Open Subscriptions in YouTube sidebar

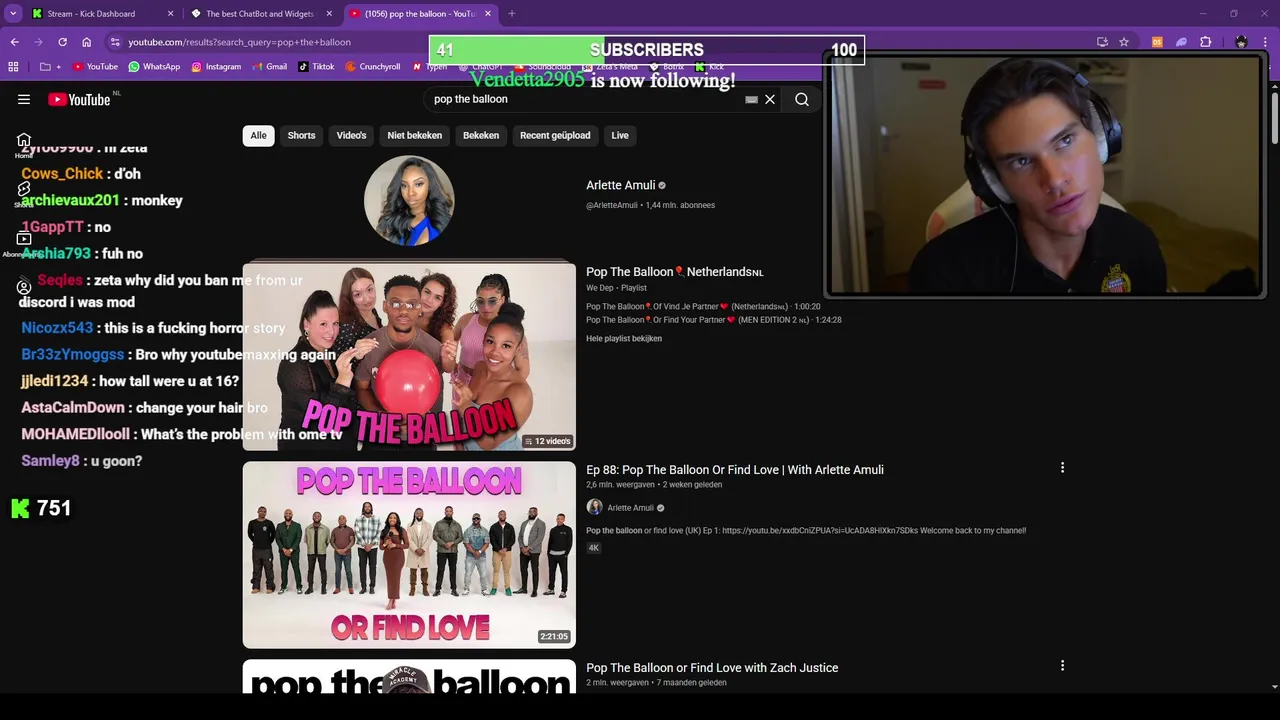point(24,243)
